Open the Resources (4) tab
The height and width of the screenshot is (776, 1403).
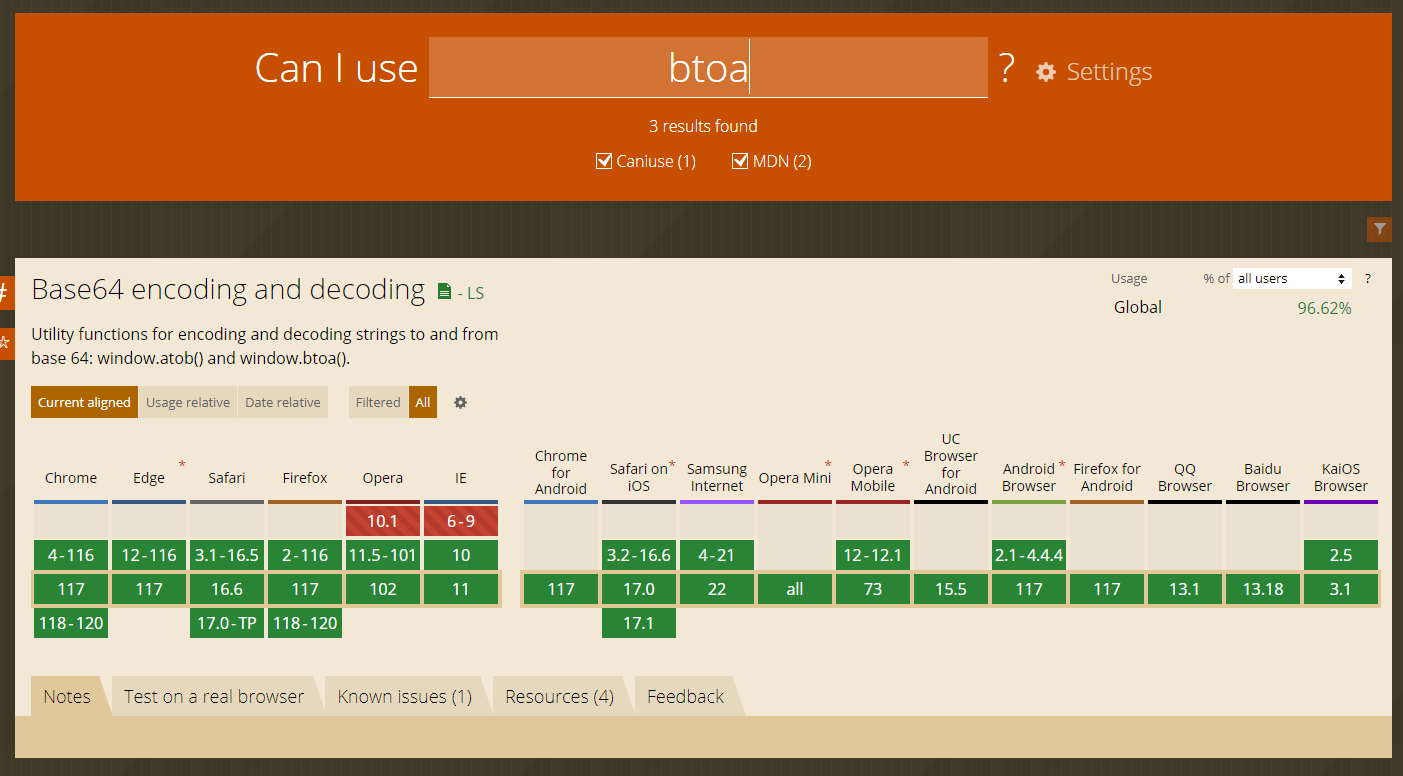point(560,696)
